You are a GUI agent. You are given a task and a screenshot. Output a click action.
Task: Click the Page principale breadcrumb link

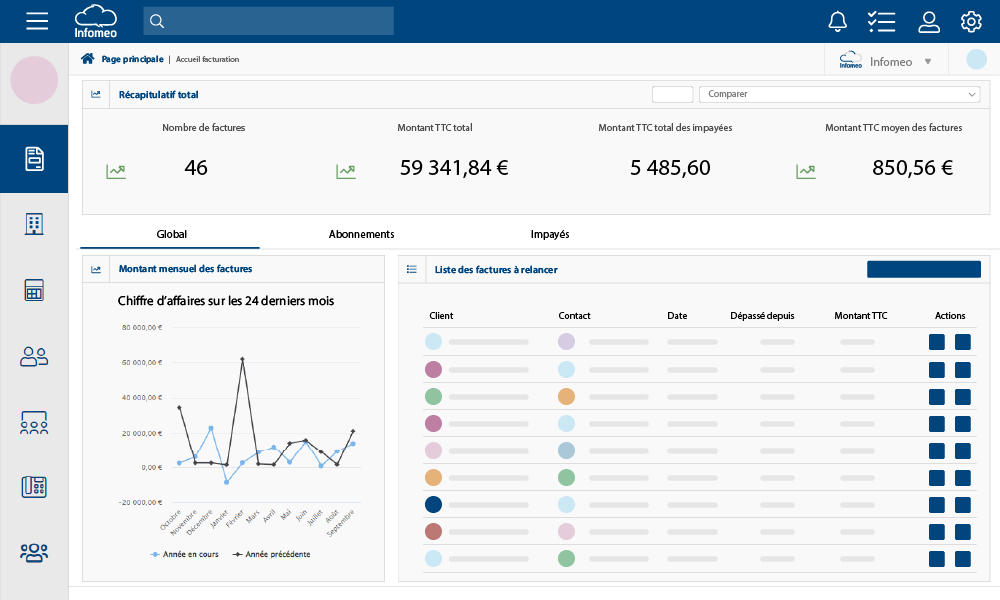(x=132, y=59)
